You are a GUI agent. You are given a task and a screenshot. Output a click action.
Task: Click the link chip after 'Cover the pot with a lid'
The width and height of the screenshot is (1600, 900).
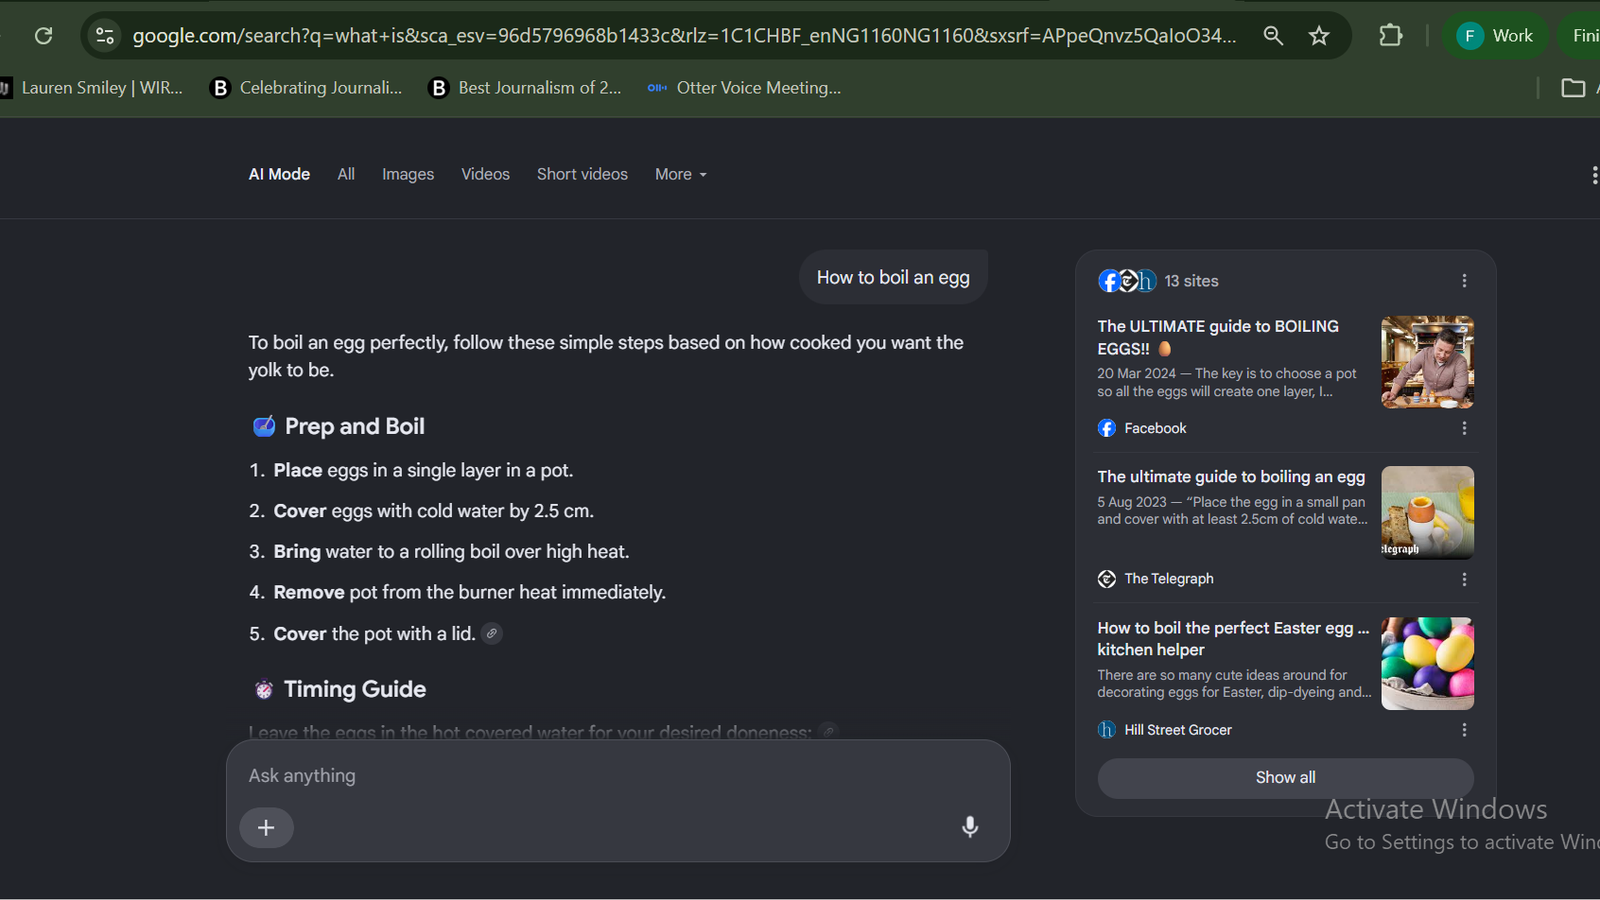pos(492,633)
